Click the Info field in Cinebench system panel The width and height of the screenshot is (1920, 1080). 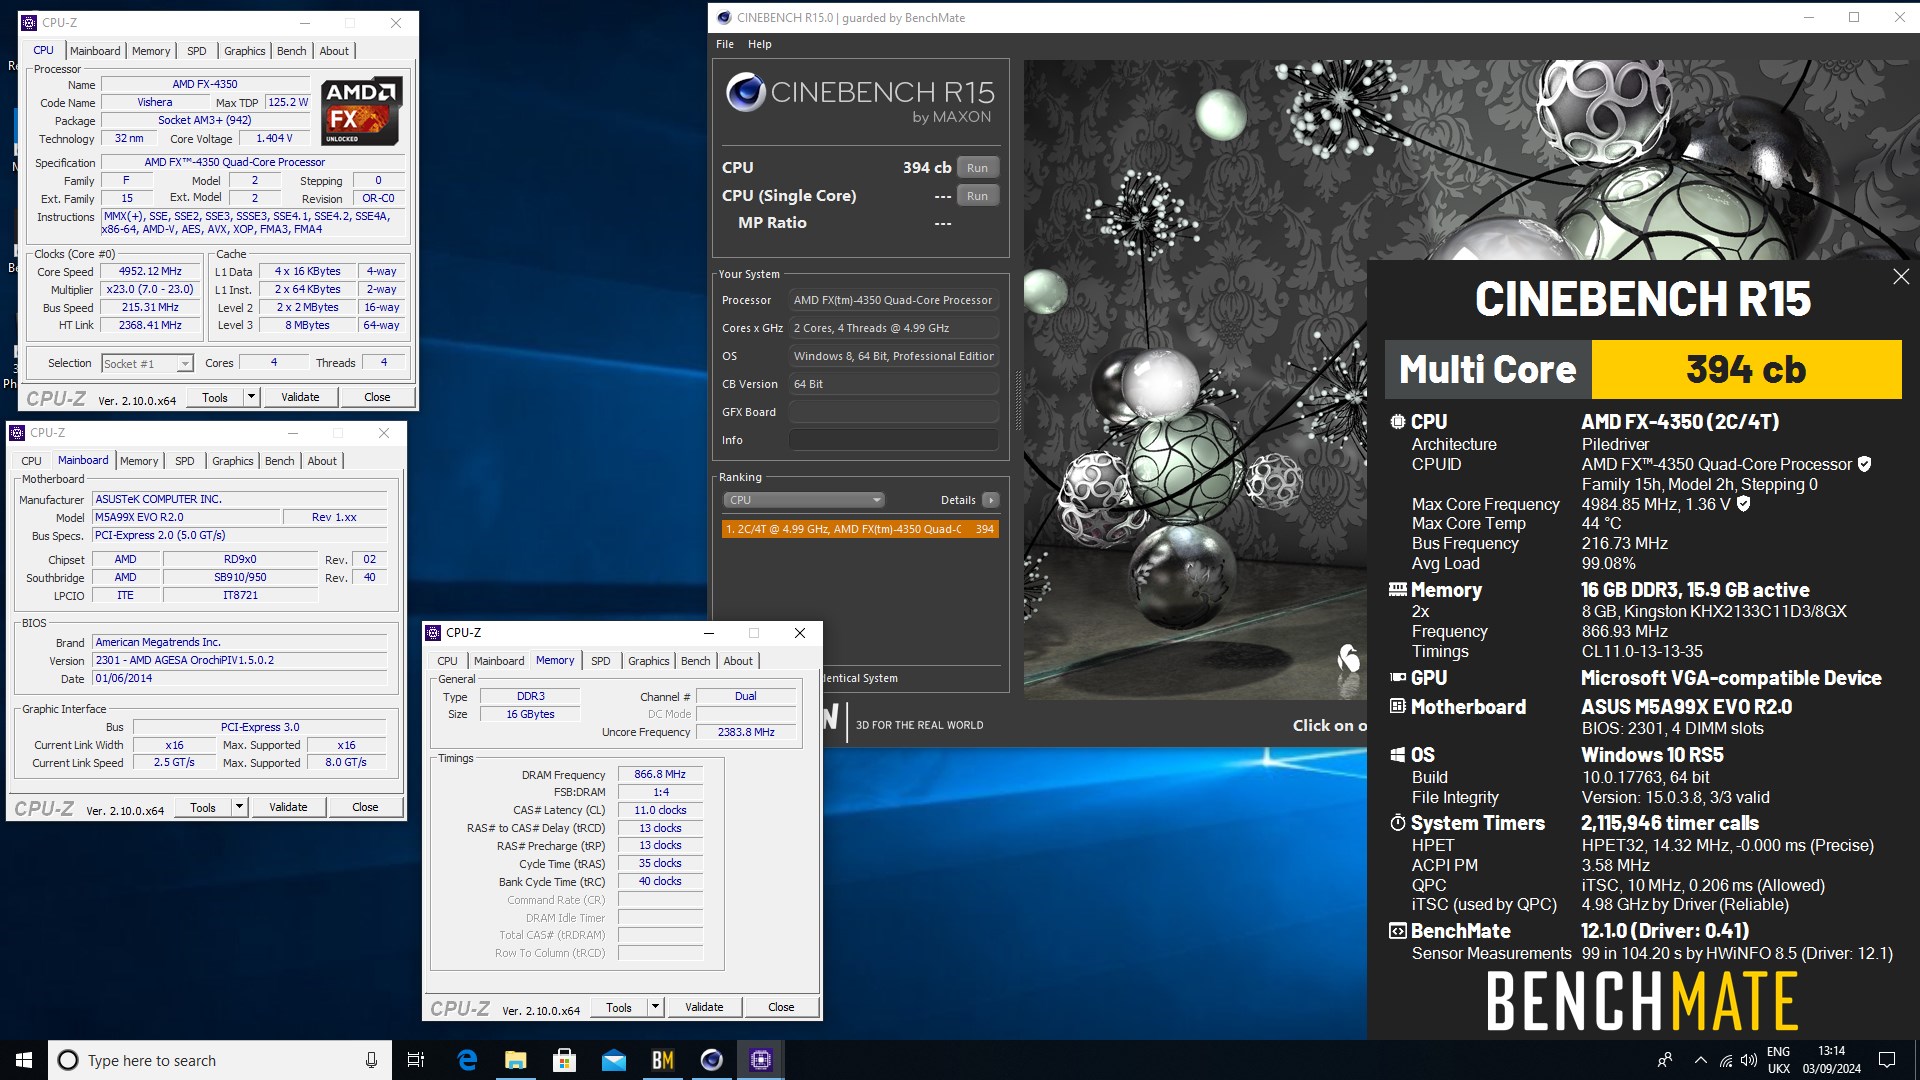pos(894,440)
